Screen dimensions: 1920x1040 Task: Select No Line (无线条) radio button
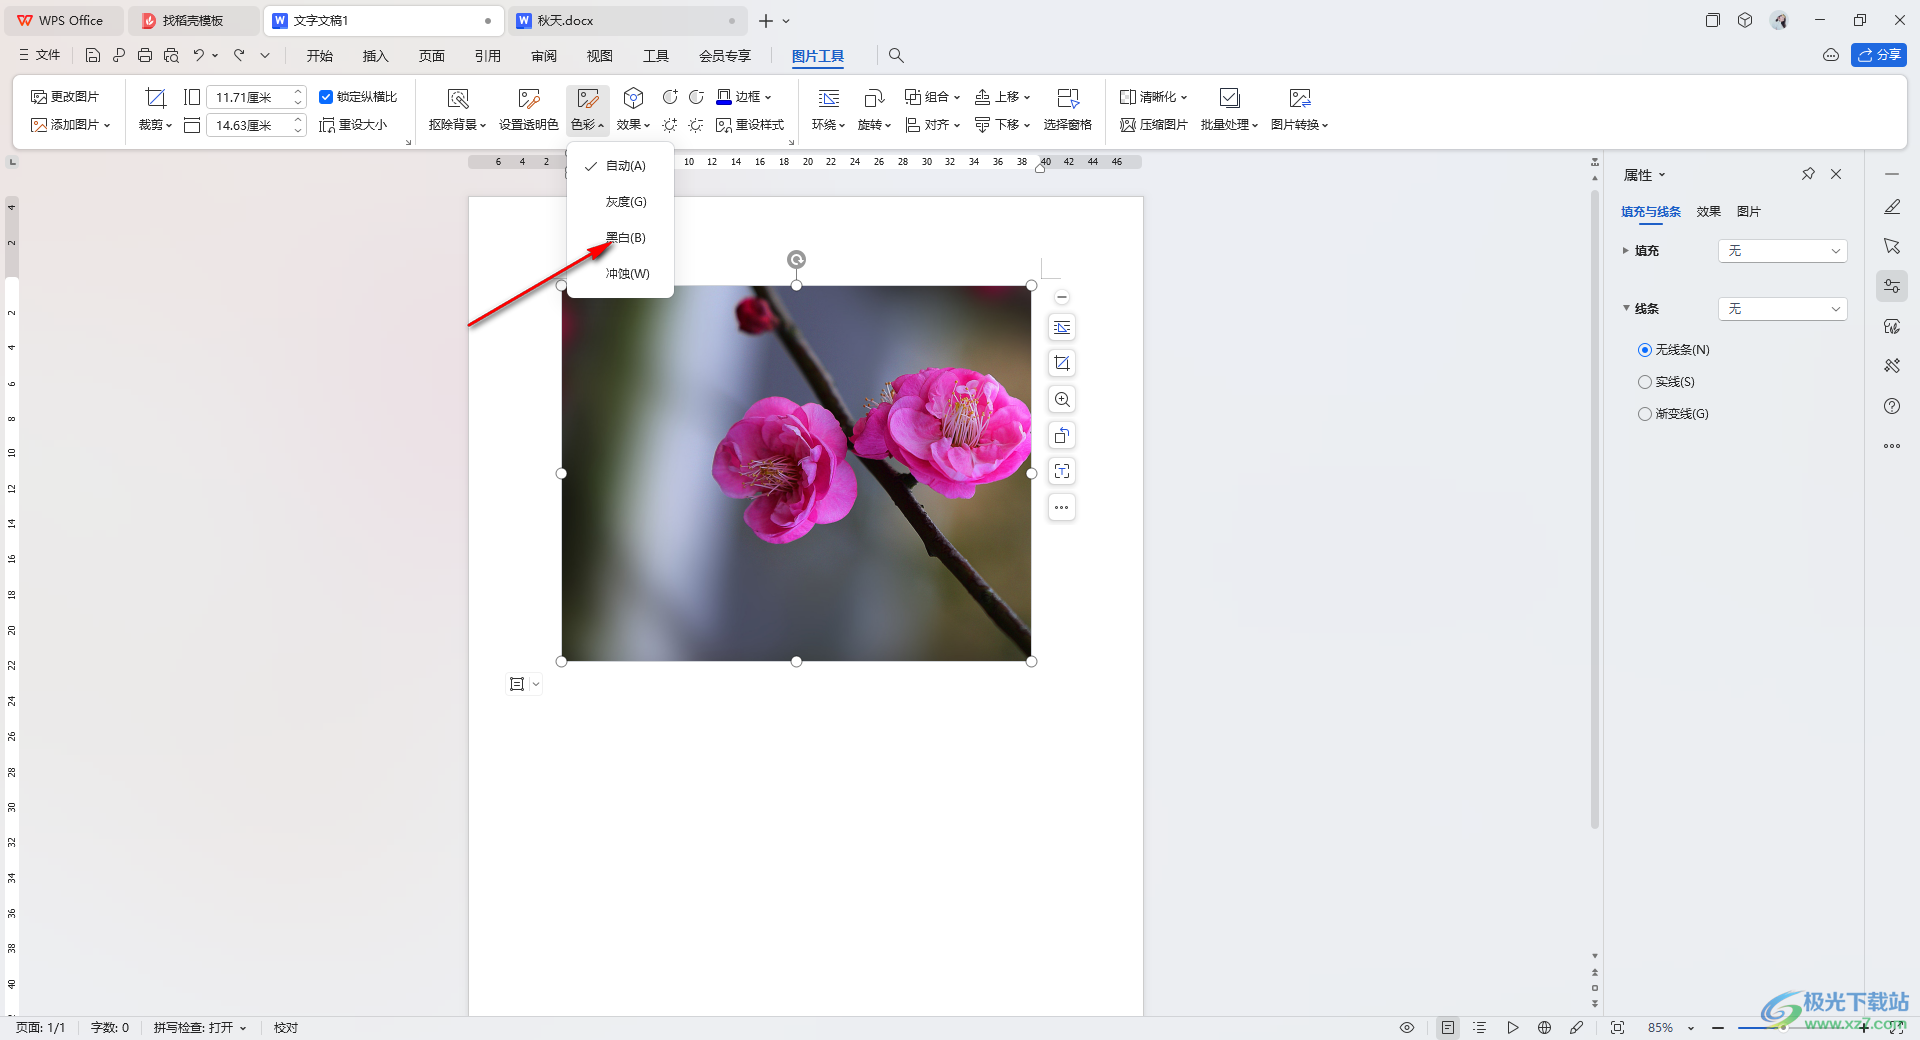pyautogui.click(x=1645, y=350)
